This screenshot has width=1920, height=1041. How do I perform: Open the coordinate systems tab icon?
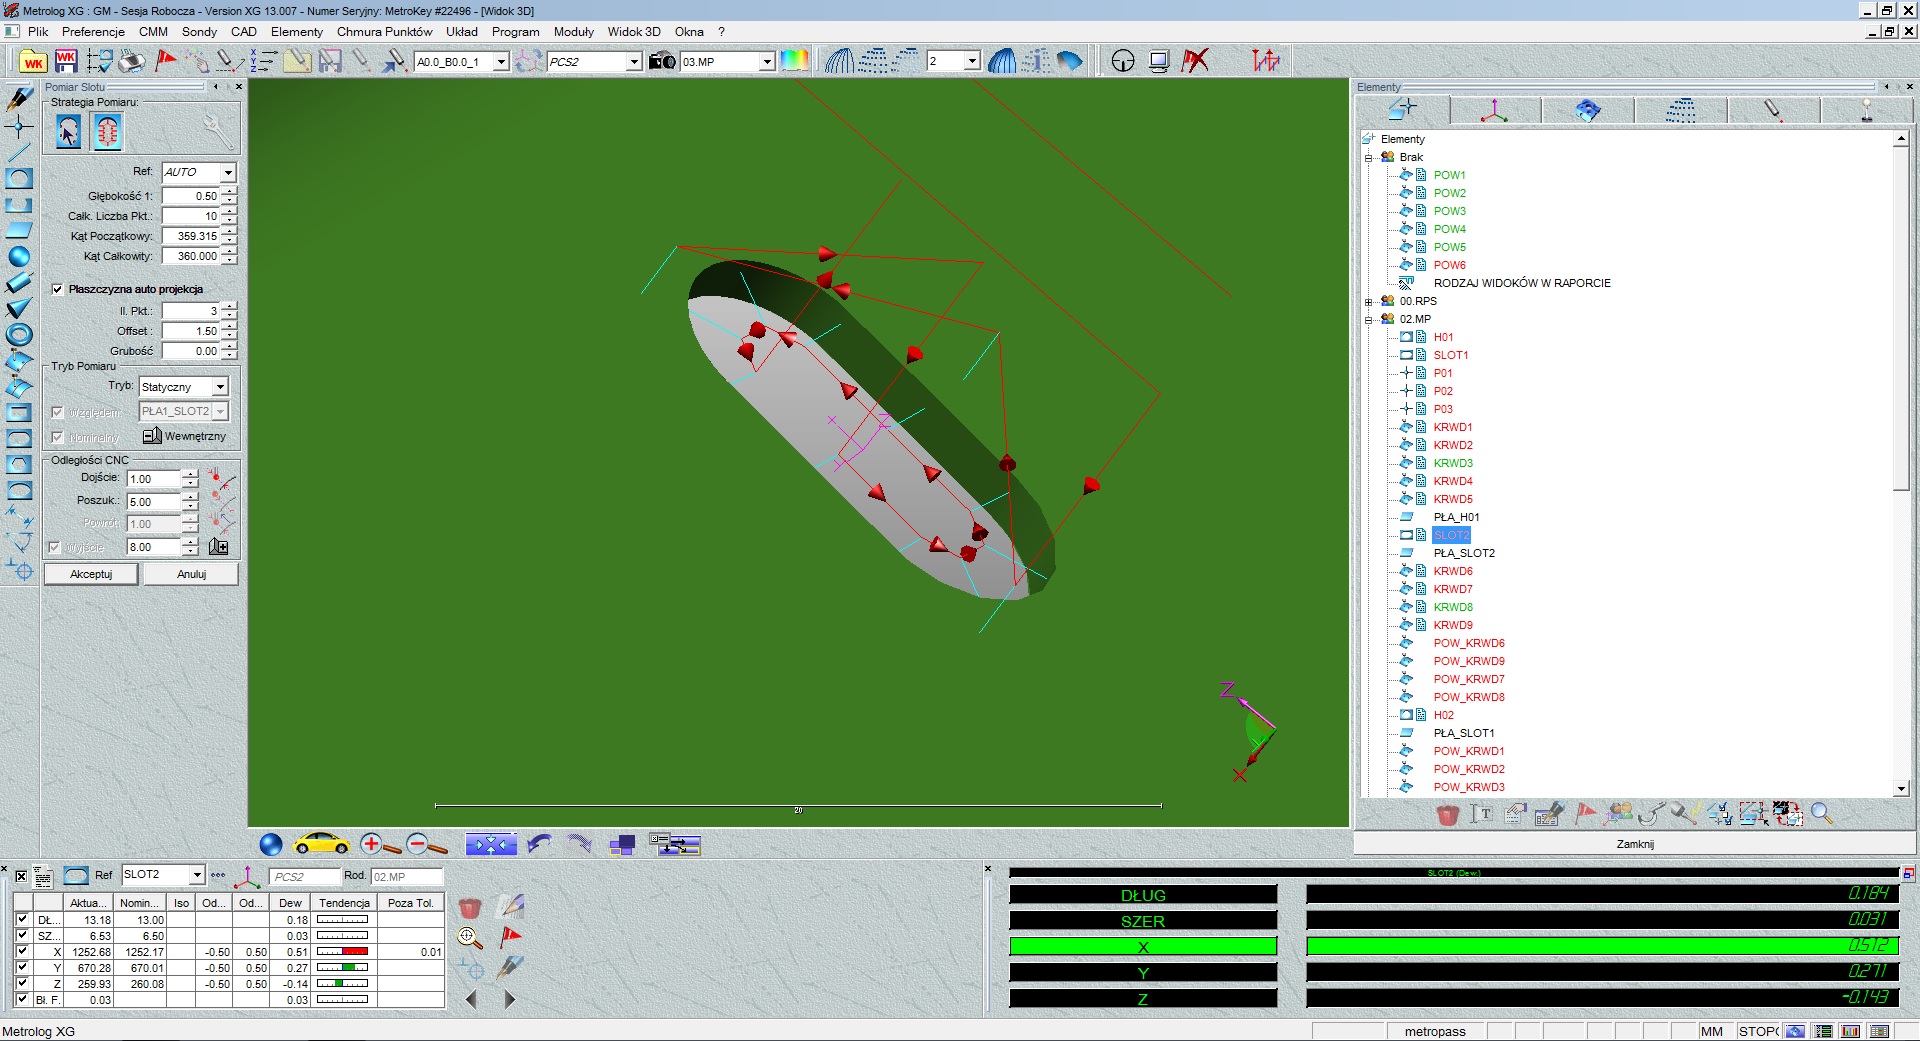click(x=1494, y=111)
